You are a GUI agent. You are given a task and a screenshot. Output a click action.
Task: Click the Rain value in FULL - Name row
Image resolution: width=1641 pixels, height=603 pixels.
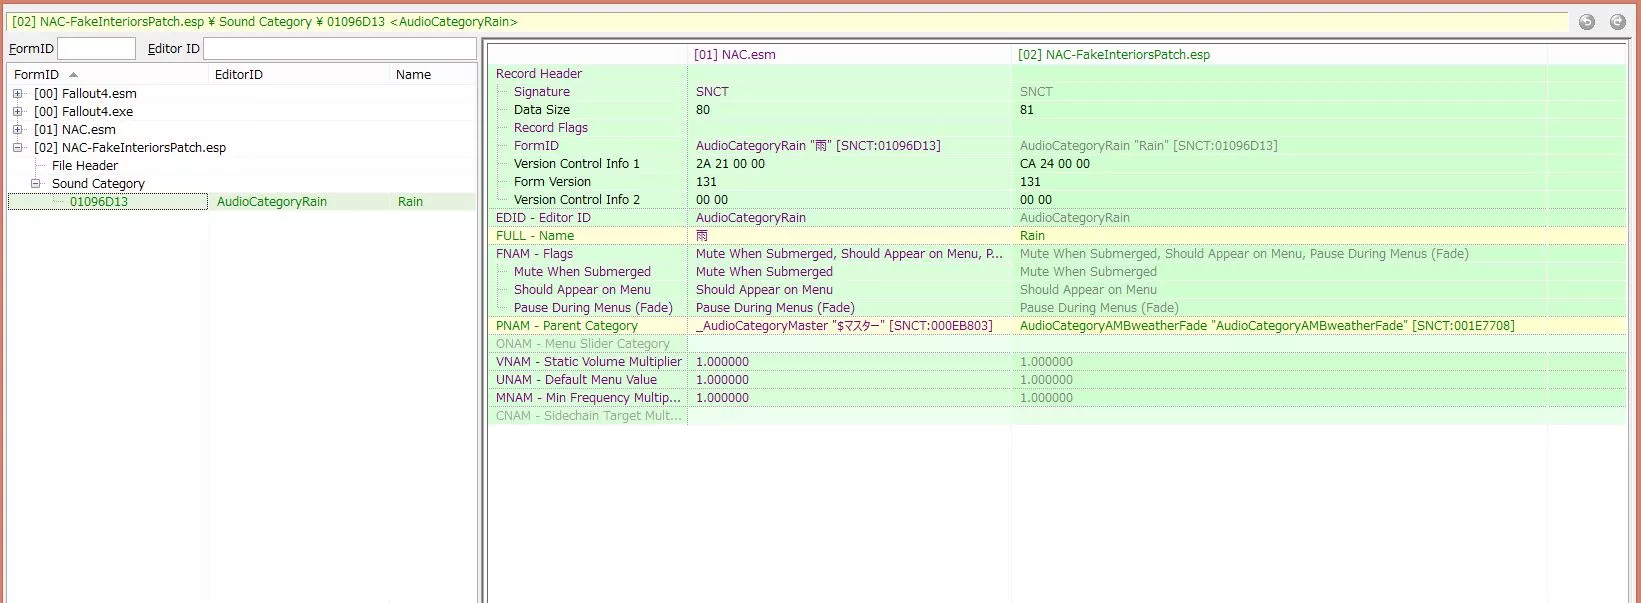[1032, 236]
